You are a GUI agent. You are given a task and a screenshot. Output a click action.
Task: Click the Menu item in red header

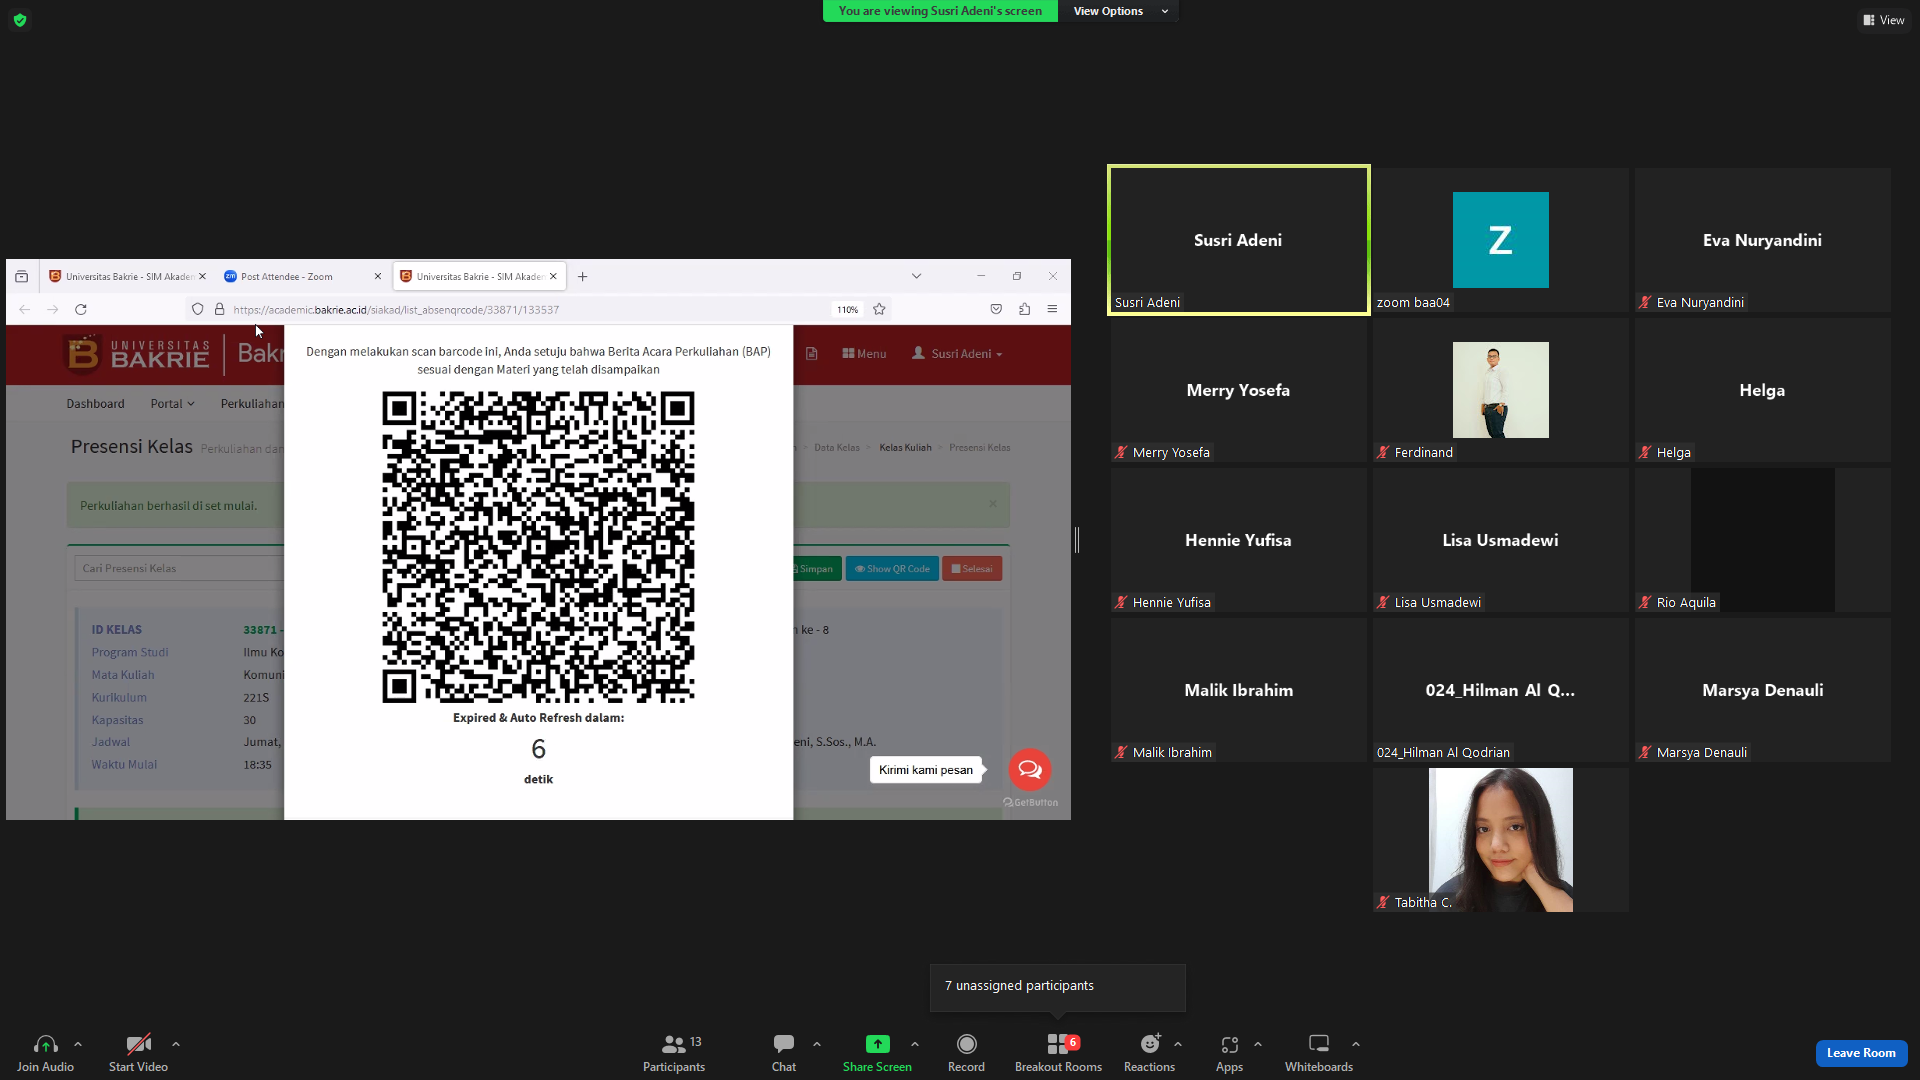(864, 354)
